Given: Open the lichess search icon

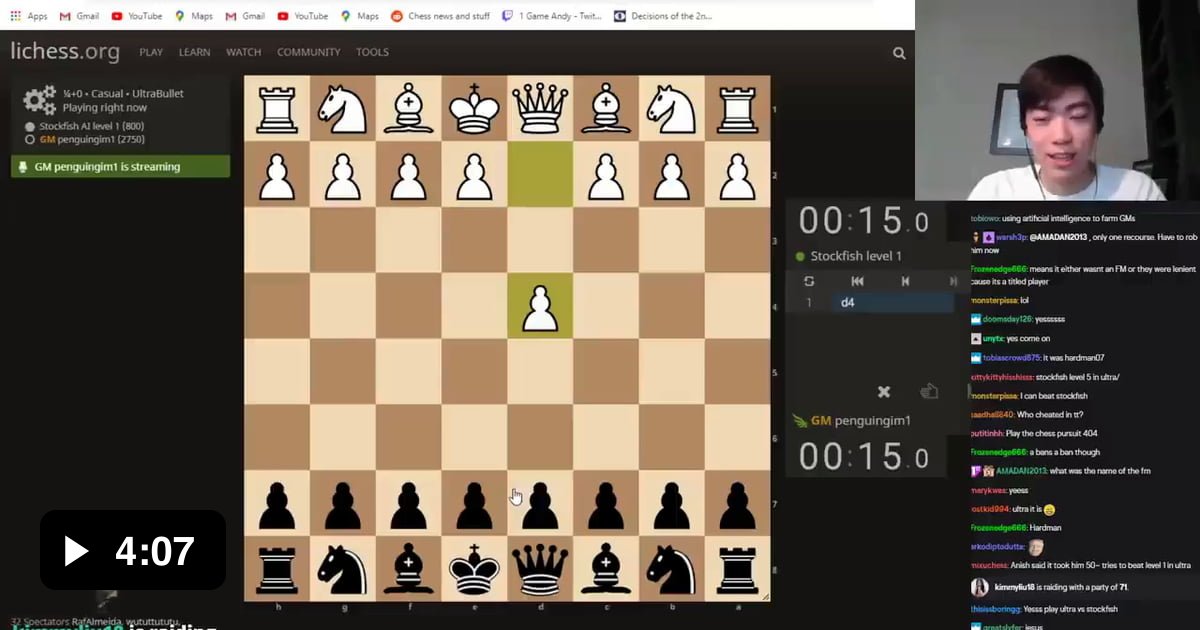Looking at the screenshot, I should (898, 52).
